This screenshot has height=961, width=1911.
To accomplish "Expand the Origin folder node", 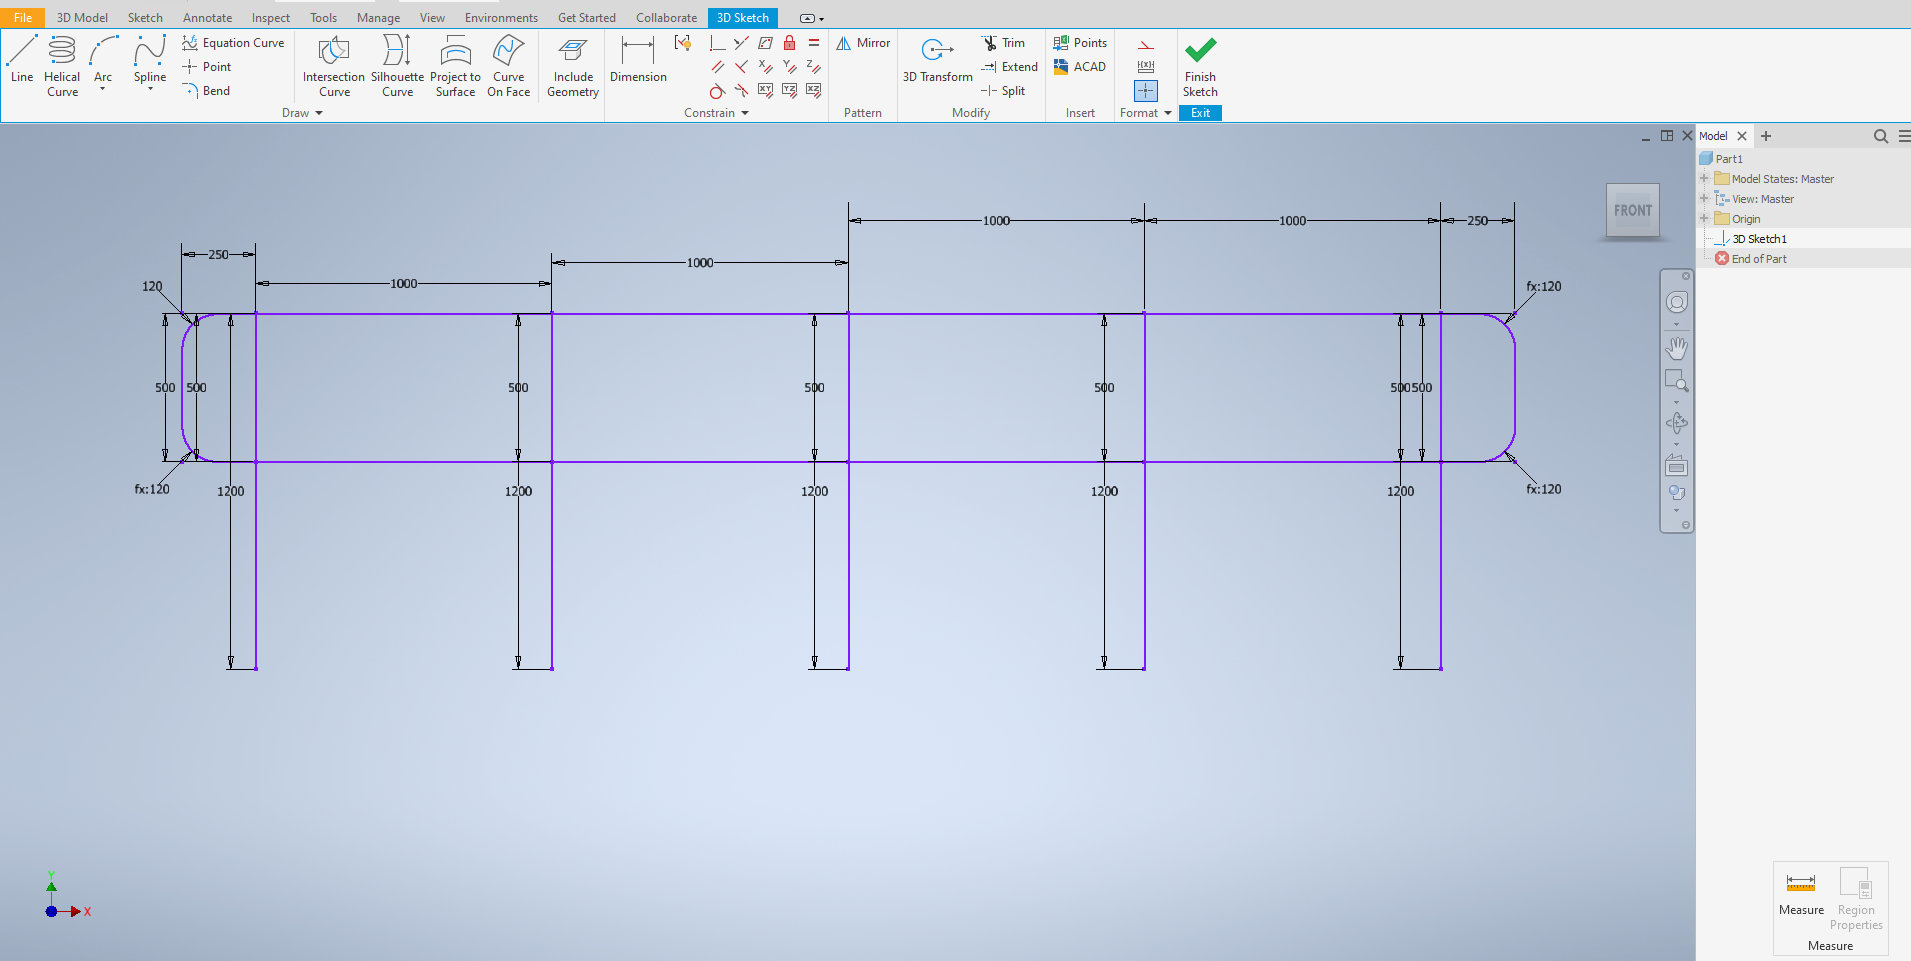I will pos(1704,219).
